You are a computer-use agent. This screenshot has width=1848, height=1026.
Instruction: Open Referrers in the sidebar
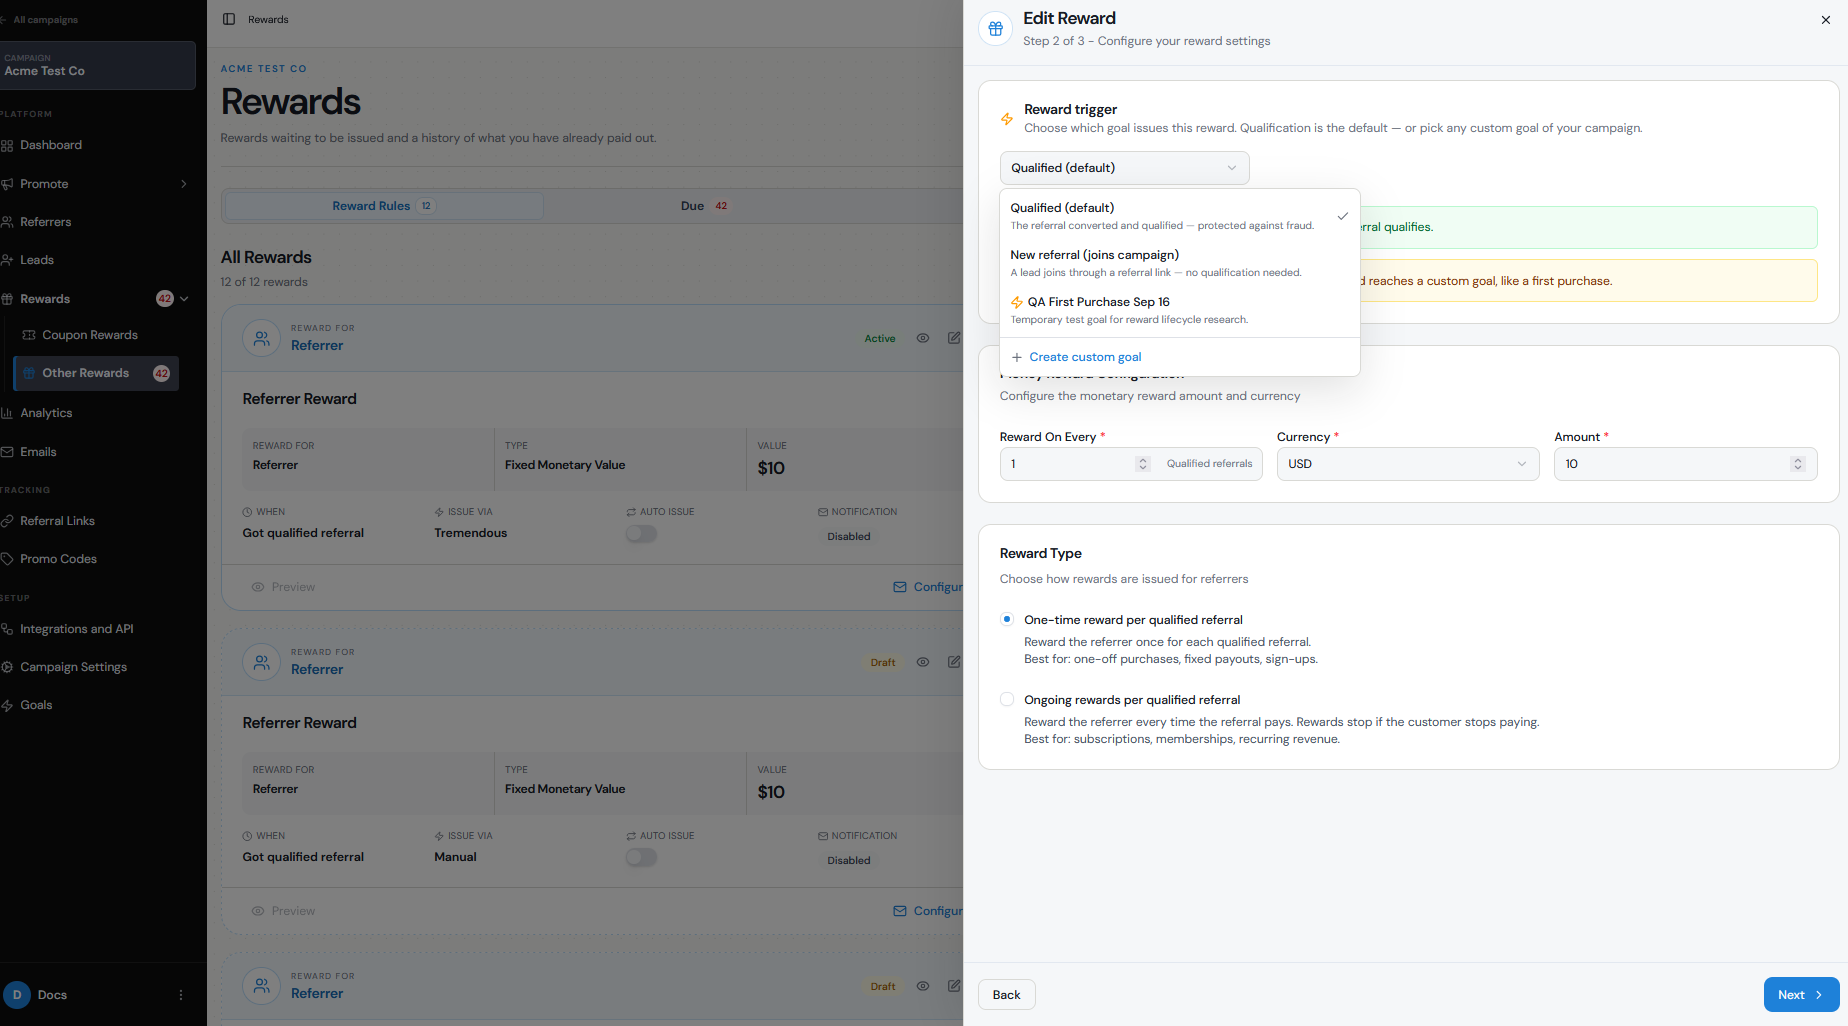click(46, 222)
